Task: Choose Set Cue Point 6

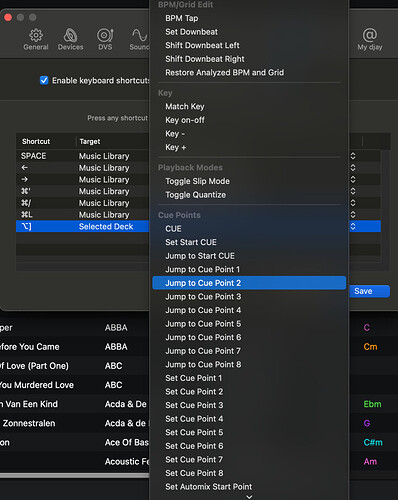Action: pos(249,446)
